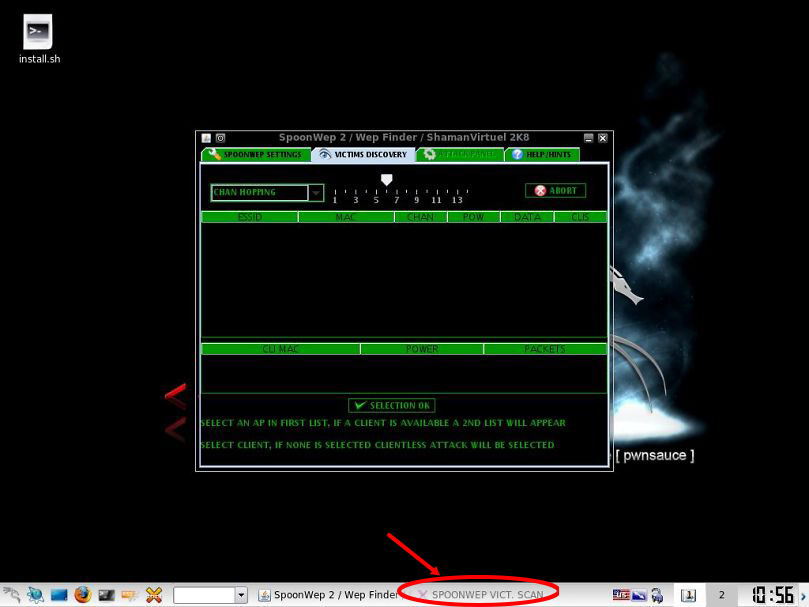The image size is (809, 607).
Task: Click the blue desktop icon on taskbar
Action: [59, 595]
